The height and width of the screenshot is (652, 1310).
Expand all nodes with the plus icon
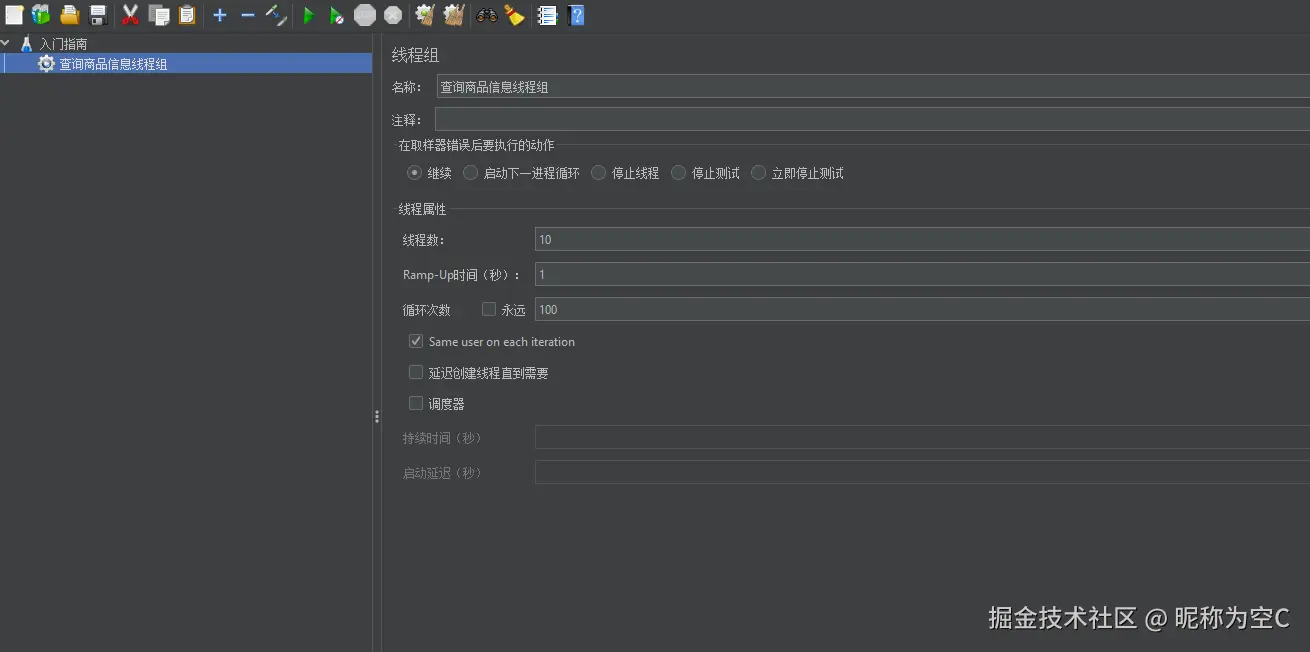point(220,15)
